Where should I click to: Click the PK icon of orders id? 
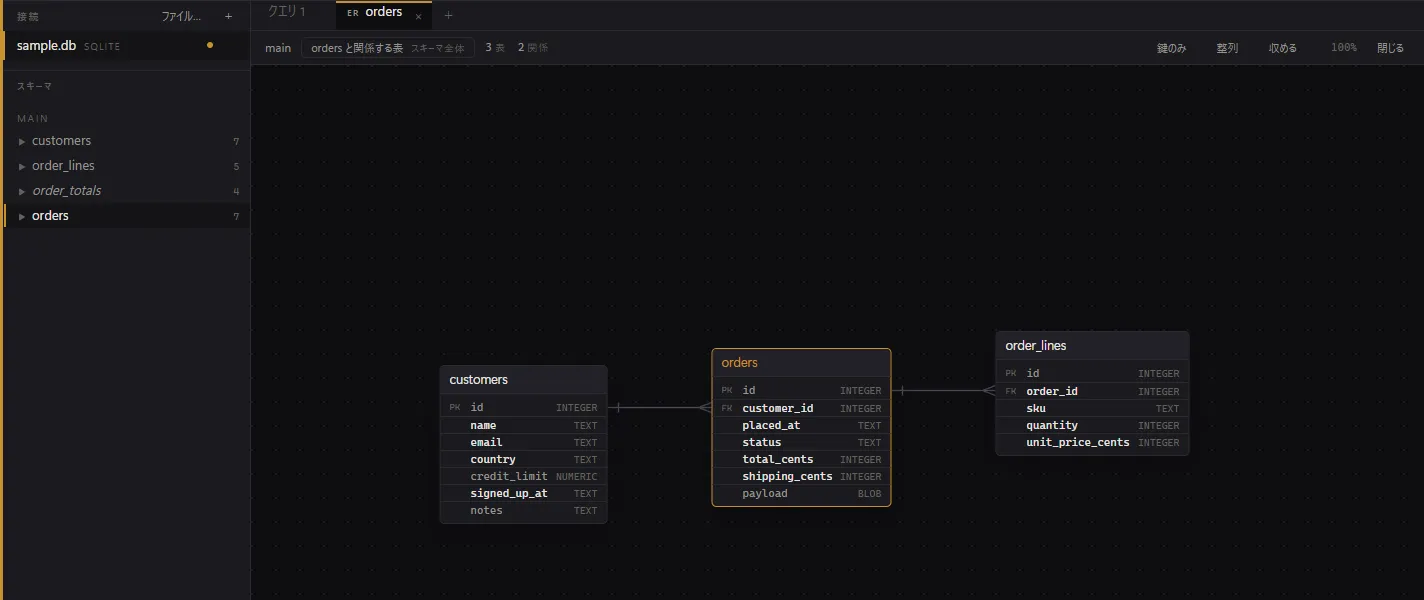pyautogui.click(x=727, y=391)
